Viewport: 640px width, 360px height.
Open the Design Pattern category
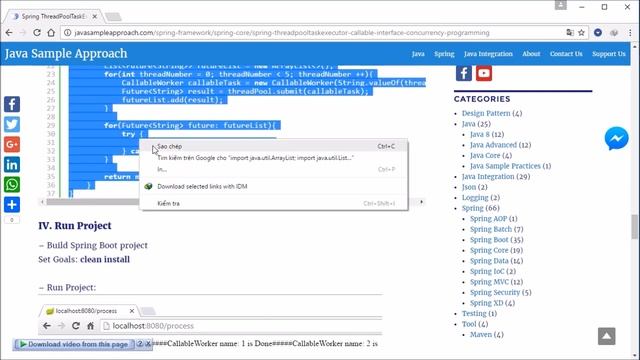(x=486, y=113)
